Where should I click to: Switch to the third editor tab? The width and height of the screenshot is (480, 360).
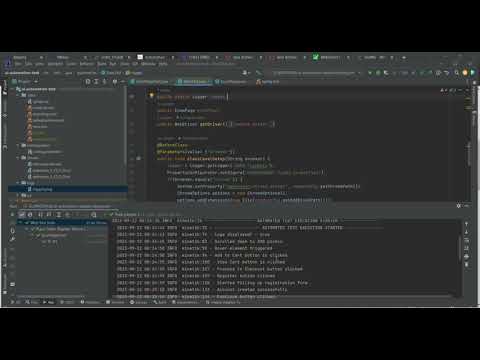tap(233, 82)
